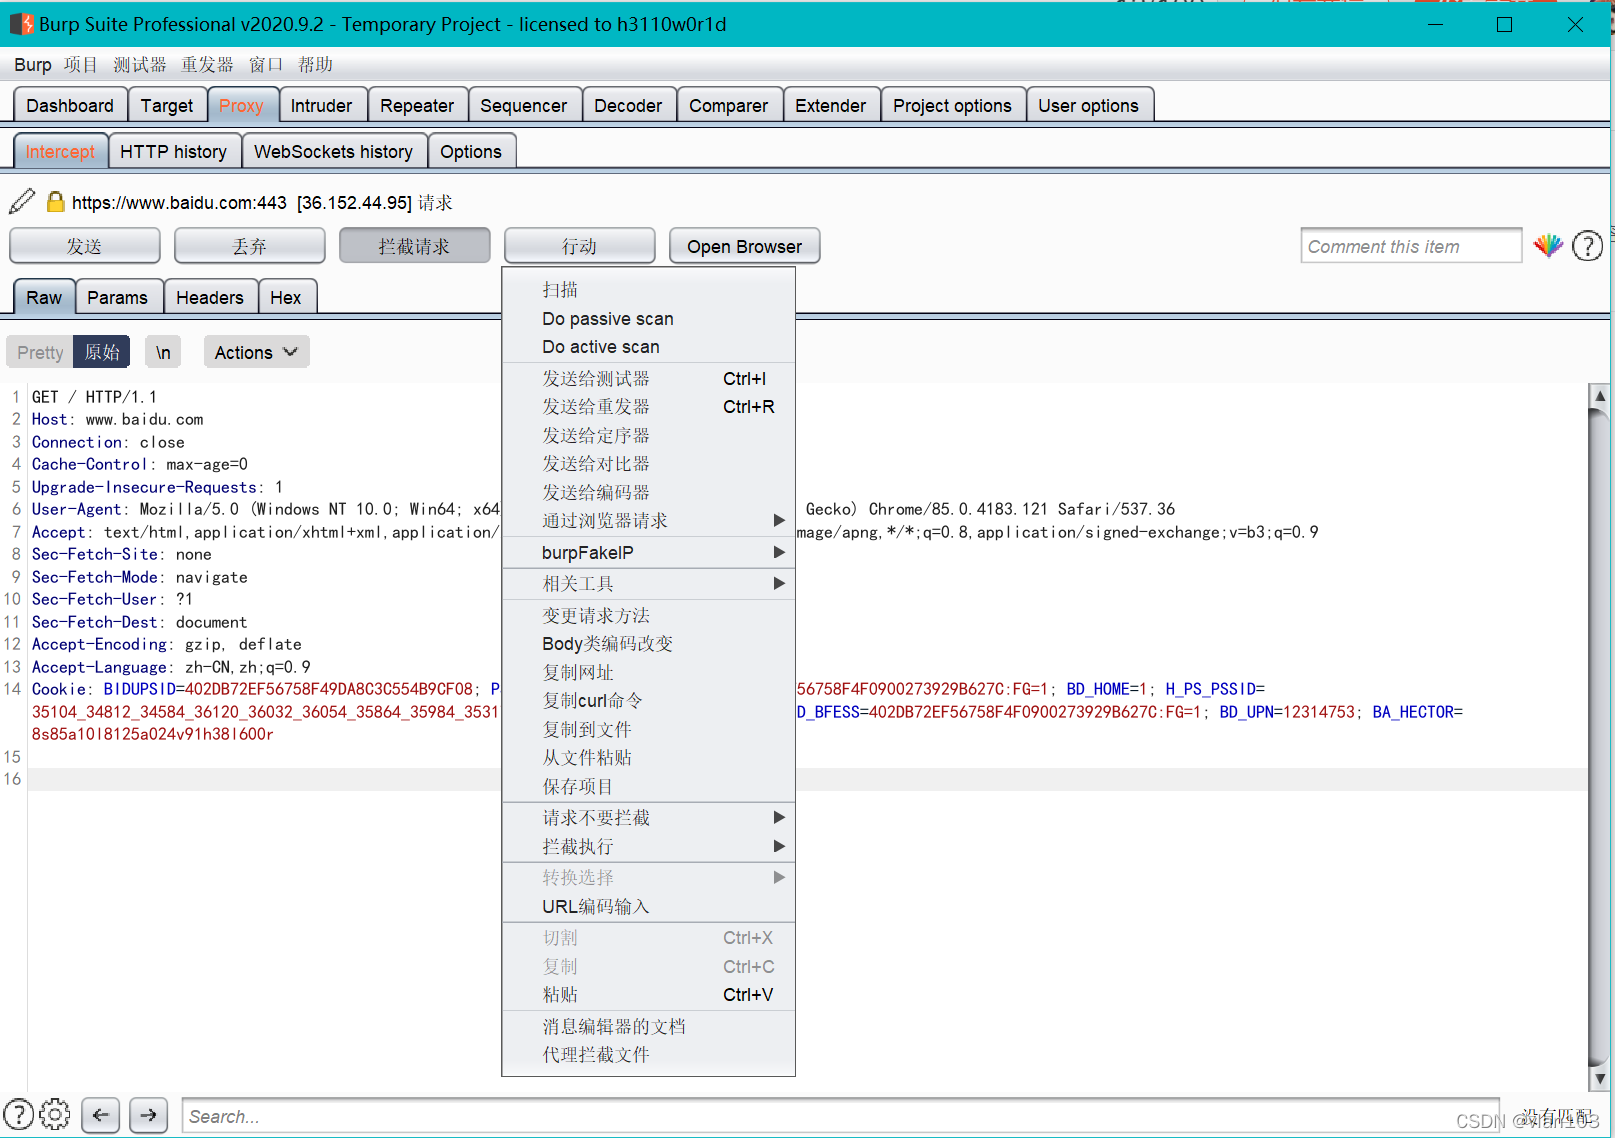Click editor scrollbar down arrow
This screenshot has width=1615, height=1138.
click(x=1599, y=1078)
